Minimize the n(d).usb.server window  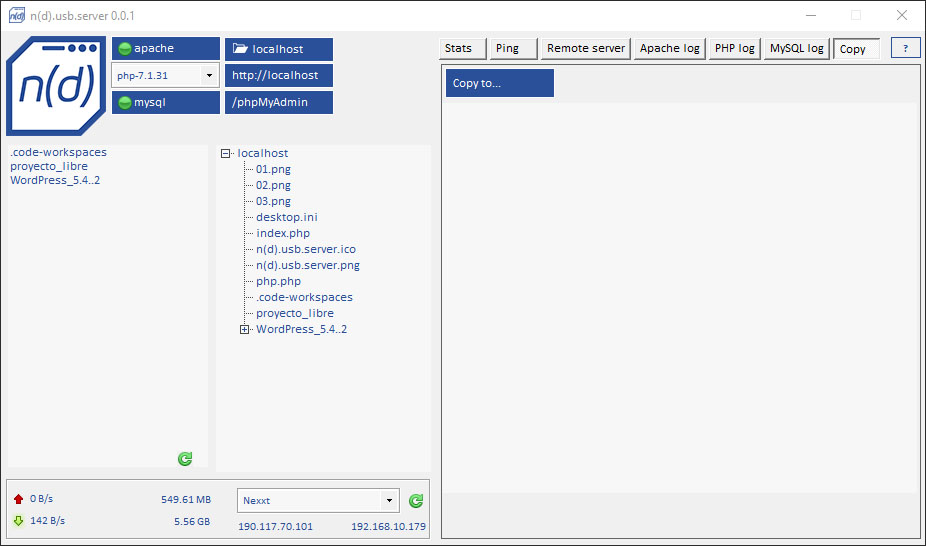811,15
